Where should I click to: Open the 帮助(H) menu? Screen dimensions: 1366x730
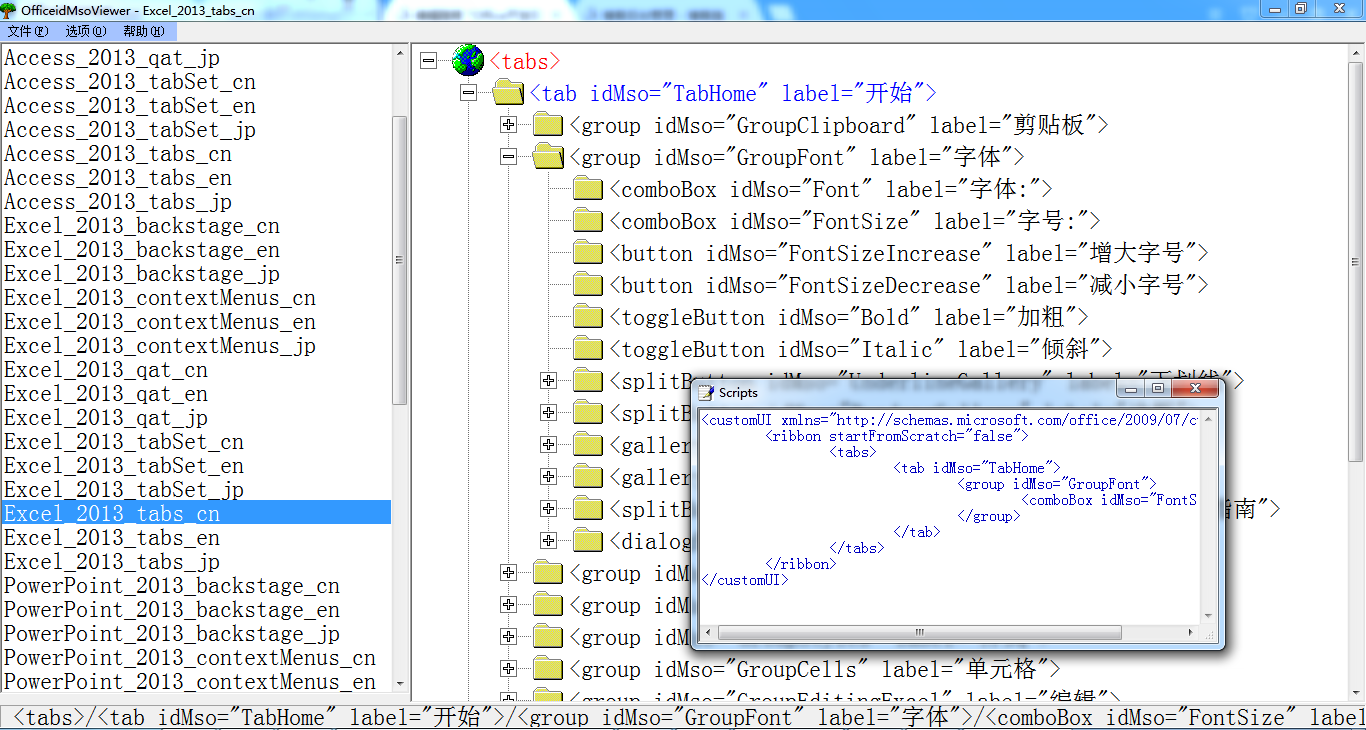(x=144, y=31)
